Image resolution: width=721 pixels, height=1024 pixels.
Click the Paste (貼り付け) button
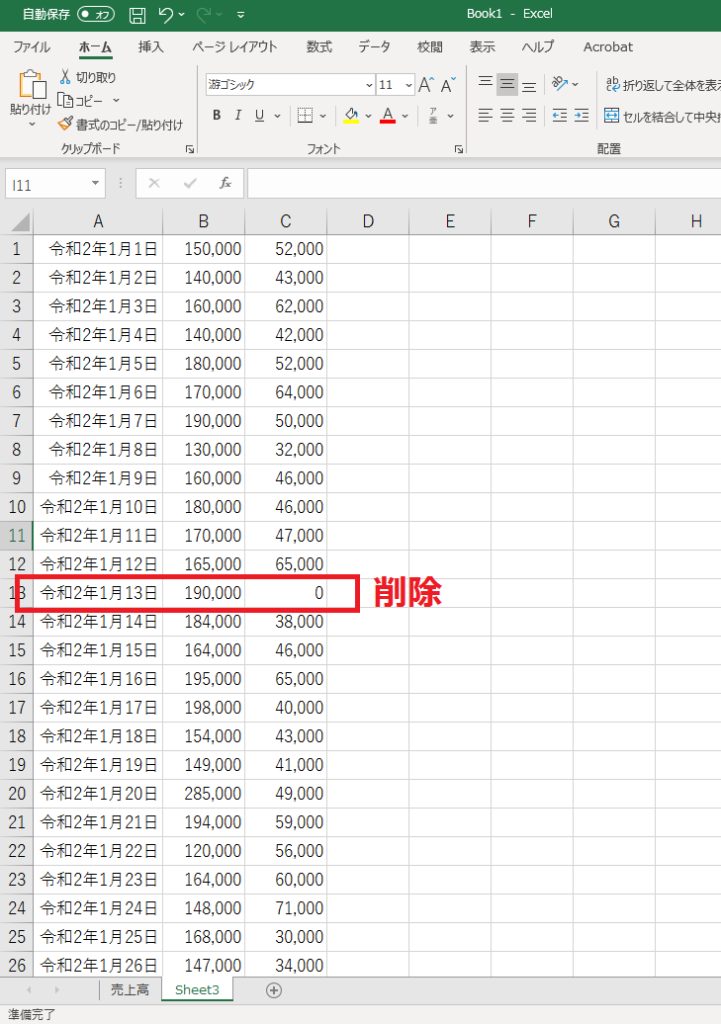(30, 95)
